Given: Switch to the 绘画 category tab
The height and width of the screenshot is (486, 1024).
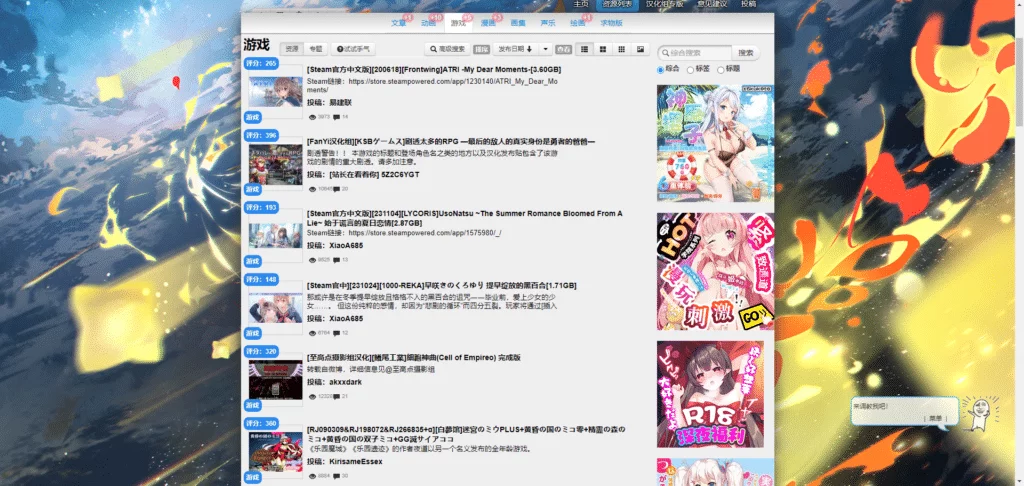Looking at the screenshot, I should tap(577, 23).
